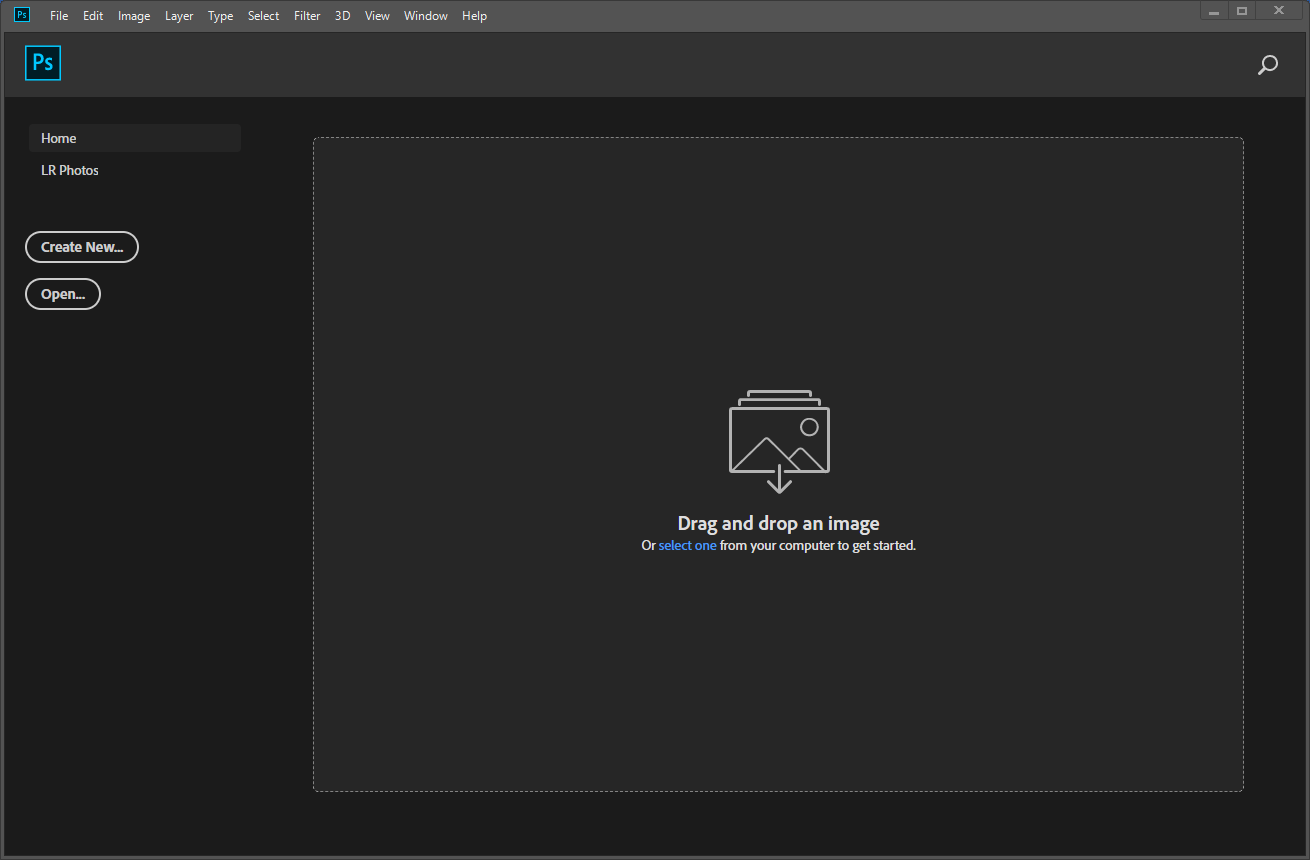The height and width of the screenshot is (860, 1310).
Task: Click the image placeholder icon
Action: pyautogui.click(x=779, y=440)
